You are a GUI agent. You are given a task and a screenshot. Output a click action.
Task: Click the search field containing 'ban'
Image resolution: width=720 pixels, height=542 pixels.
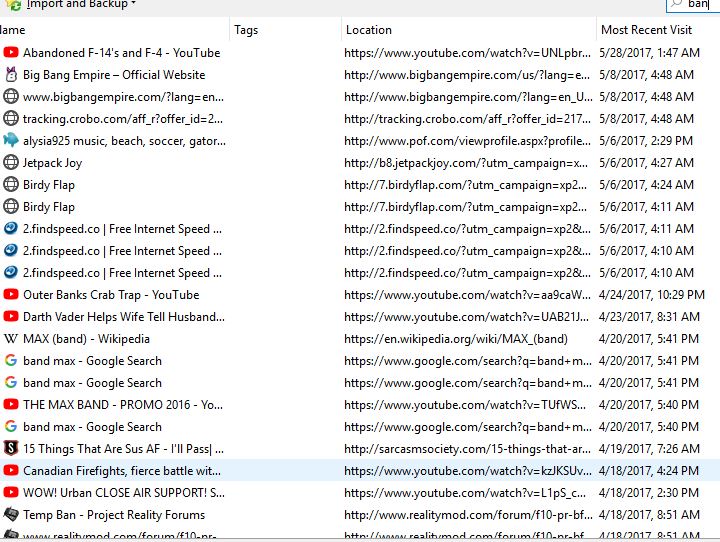(x=693, y=5)
